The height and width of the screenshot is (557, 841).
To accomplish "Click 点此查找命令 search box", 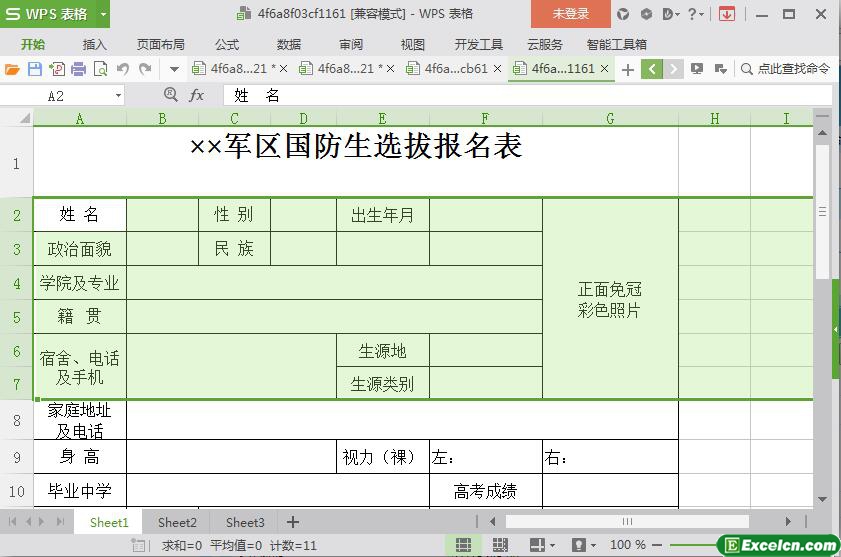I will pyautogui.click(x=786, y=69).
